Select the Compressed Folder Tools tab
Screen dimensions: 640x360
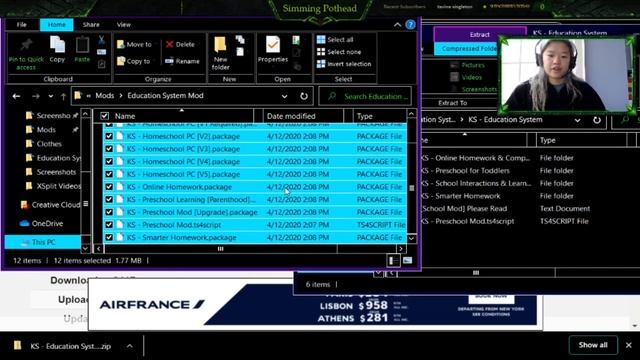click(467, 49)
